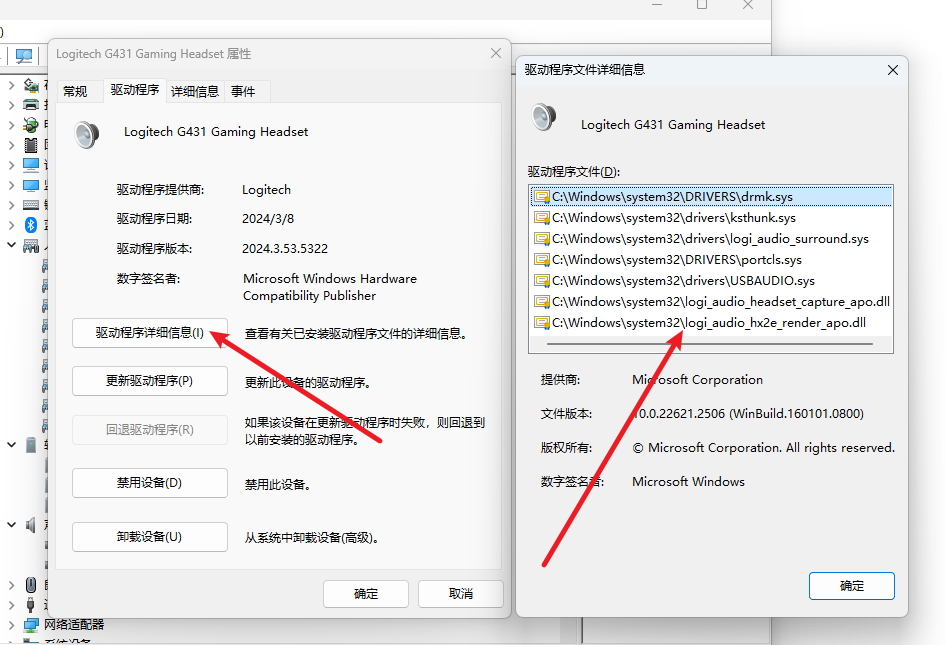Image resolution: width=946 pixels, height=645 pixels.
Task: Select the Monitors (监视器) display icon in tree
Action: 31,185
